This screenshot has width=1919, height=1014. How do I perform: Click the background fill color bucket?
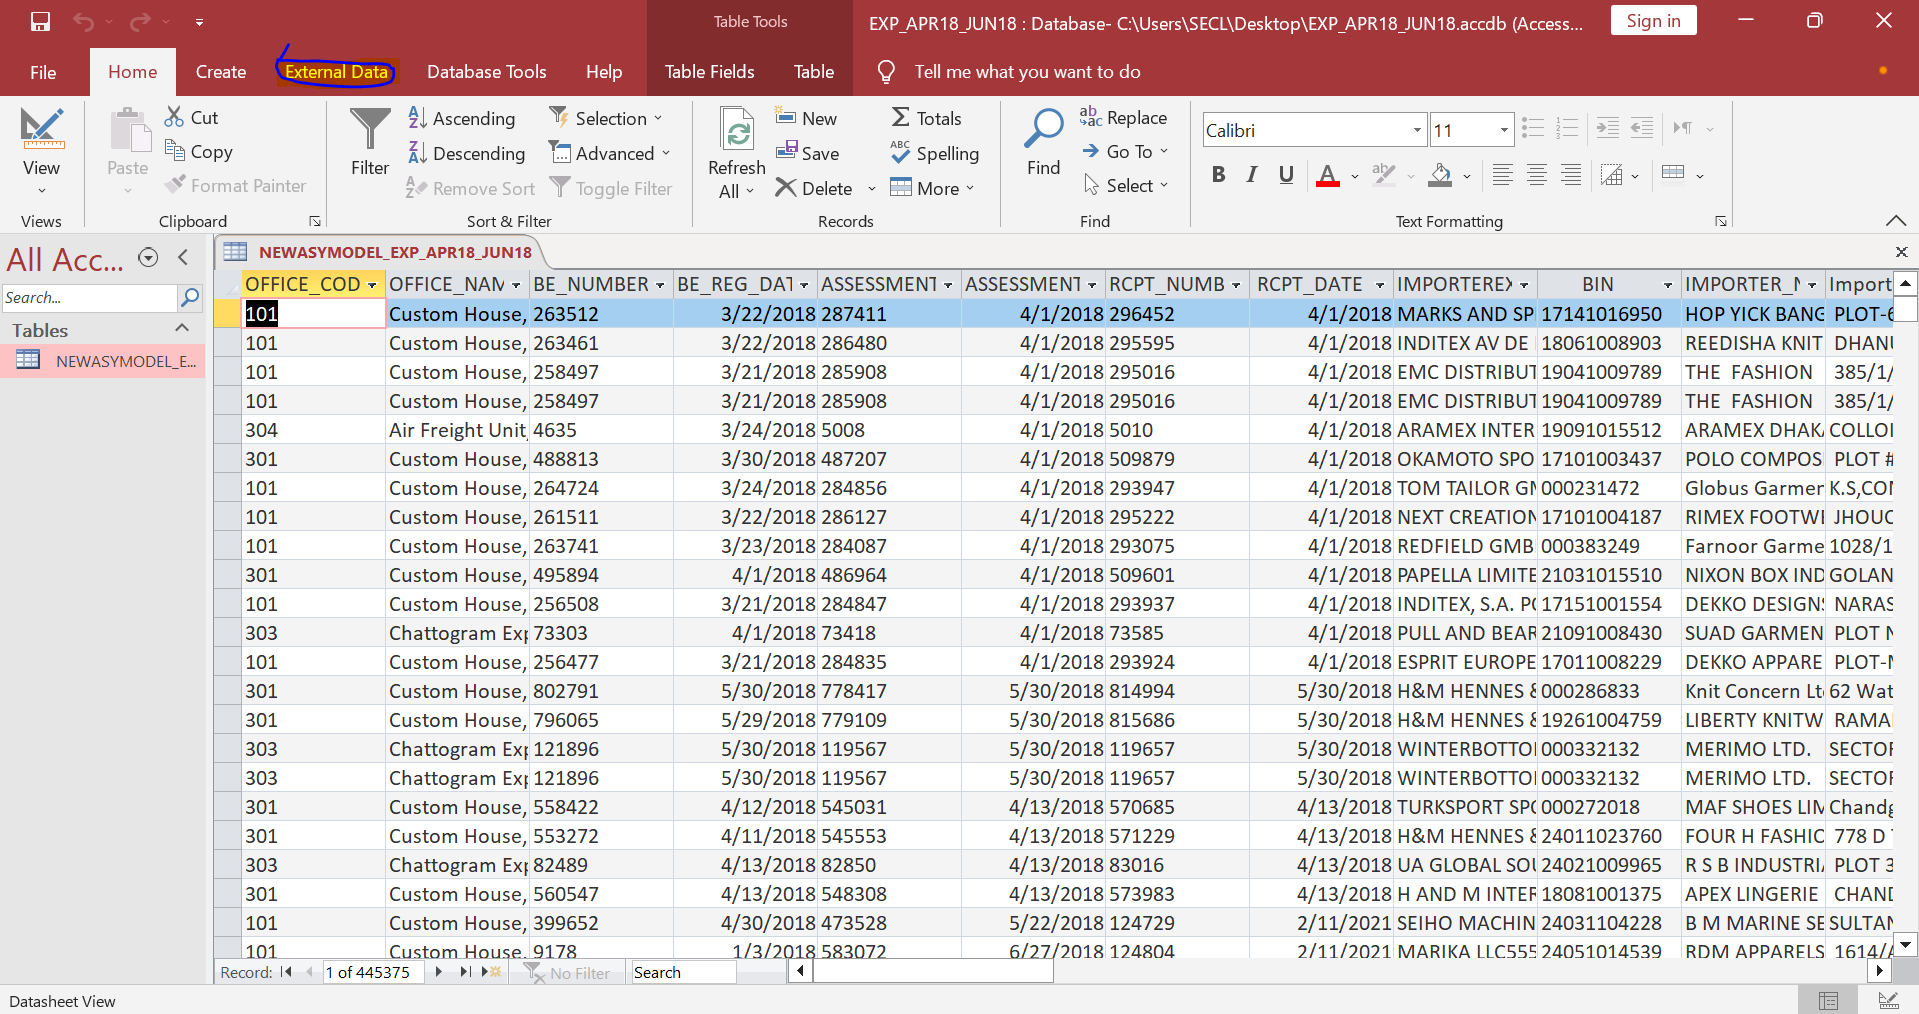click(1440, 175)
